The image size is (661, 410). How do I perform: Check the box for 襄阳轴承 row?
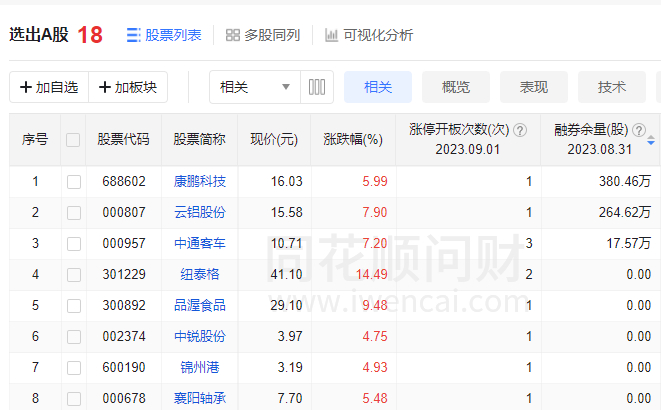74,399
